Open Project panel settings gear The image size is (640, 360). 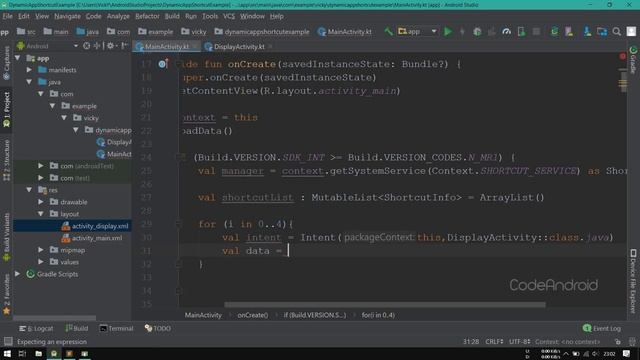point(110,46)
